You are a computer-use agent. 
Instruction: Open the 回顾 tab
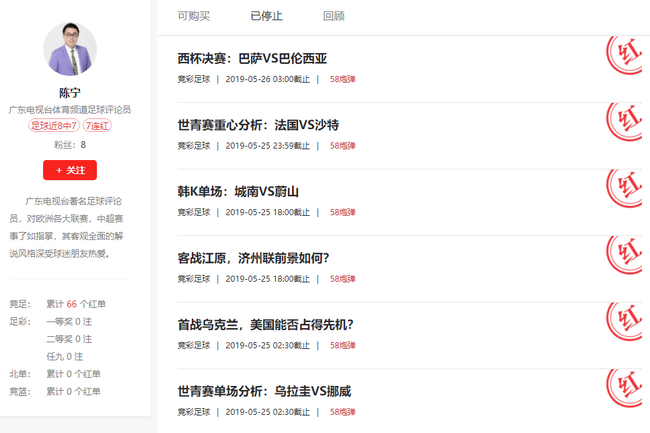[334, 16]
